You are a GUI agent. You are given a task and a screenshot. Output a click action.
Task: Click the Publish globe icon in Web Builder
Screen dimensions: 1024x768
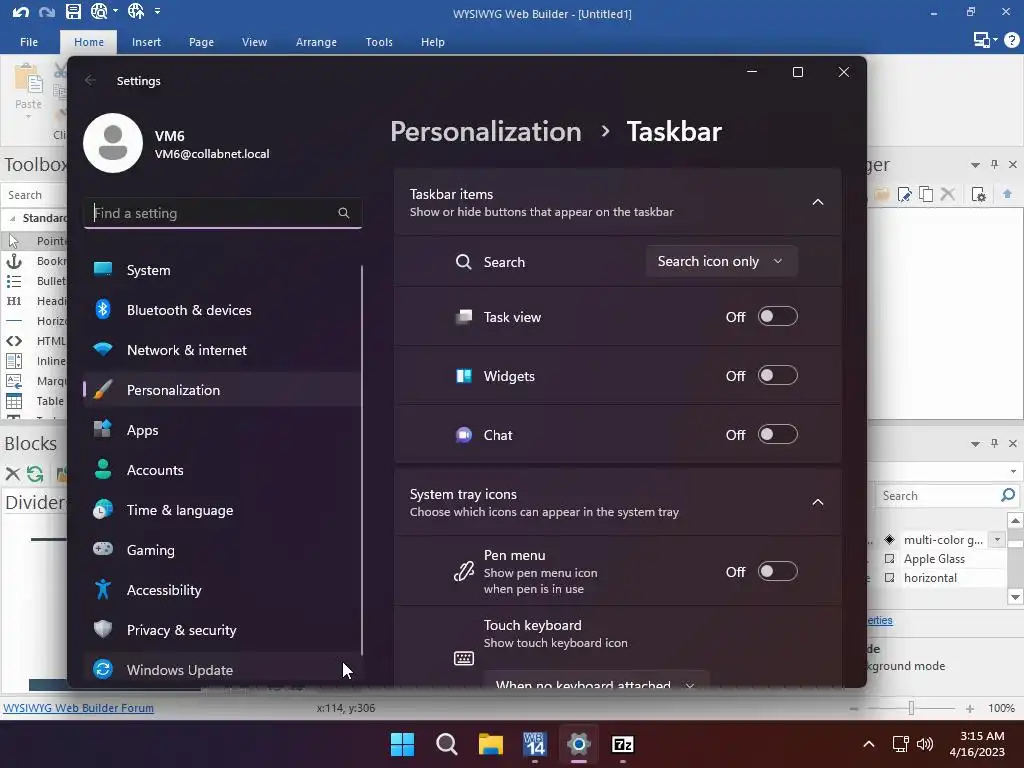[x=136, y=11]
